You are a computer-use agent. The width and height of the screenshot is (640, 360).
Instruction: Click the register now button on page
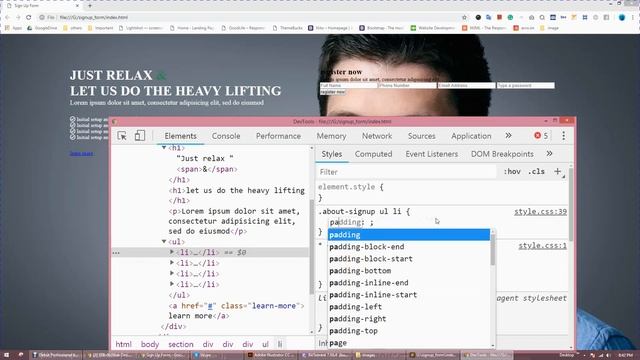click(x=333, y=92)
